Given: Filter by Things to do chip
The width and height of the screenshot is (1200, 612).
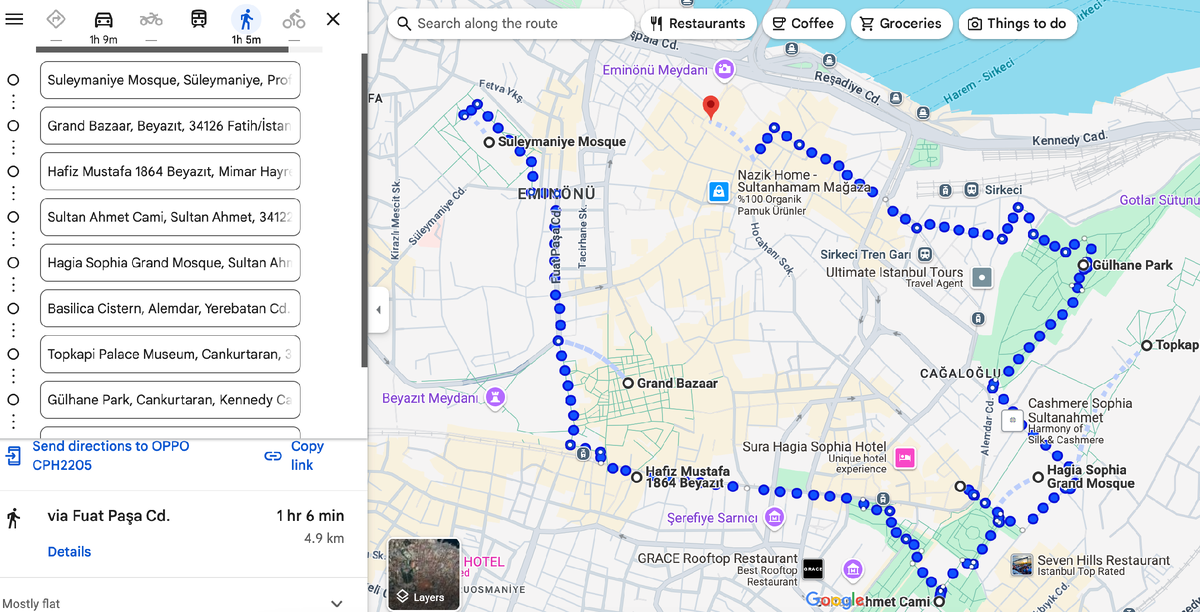Looking at the screenshot, I should coord(1017,23).
